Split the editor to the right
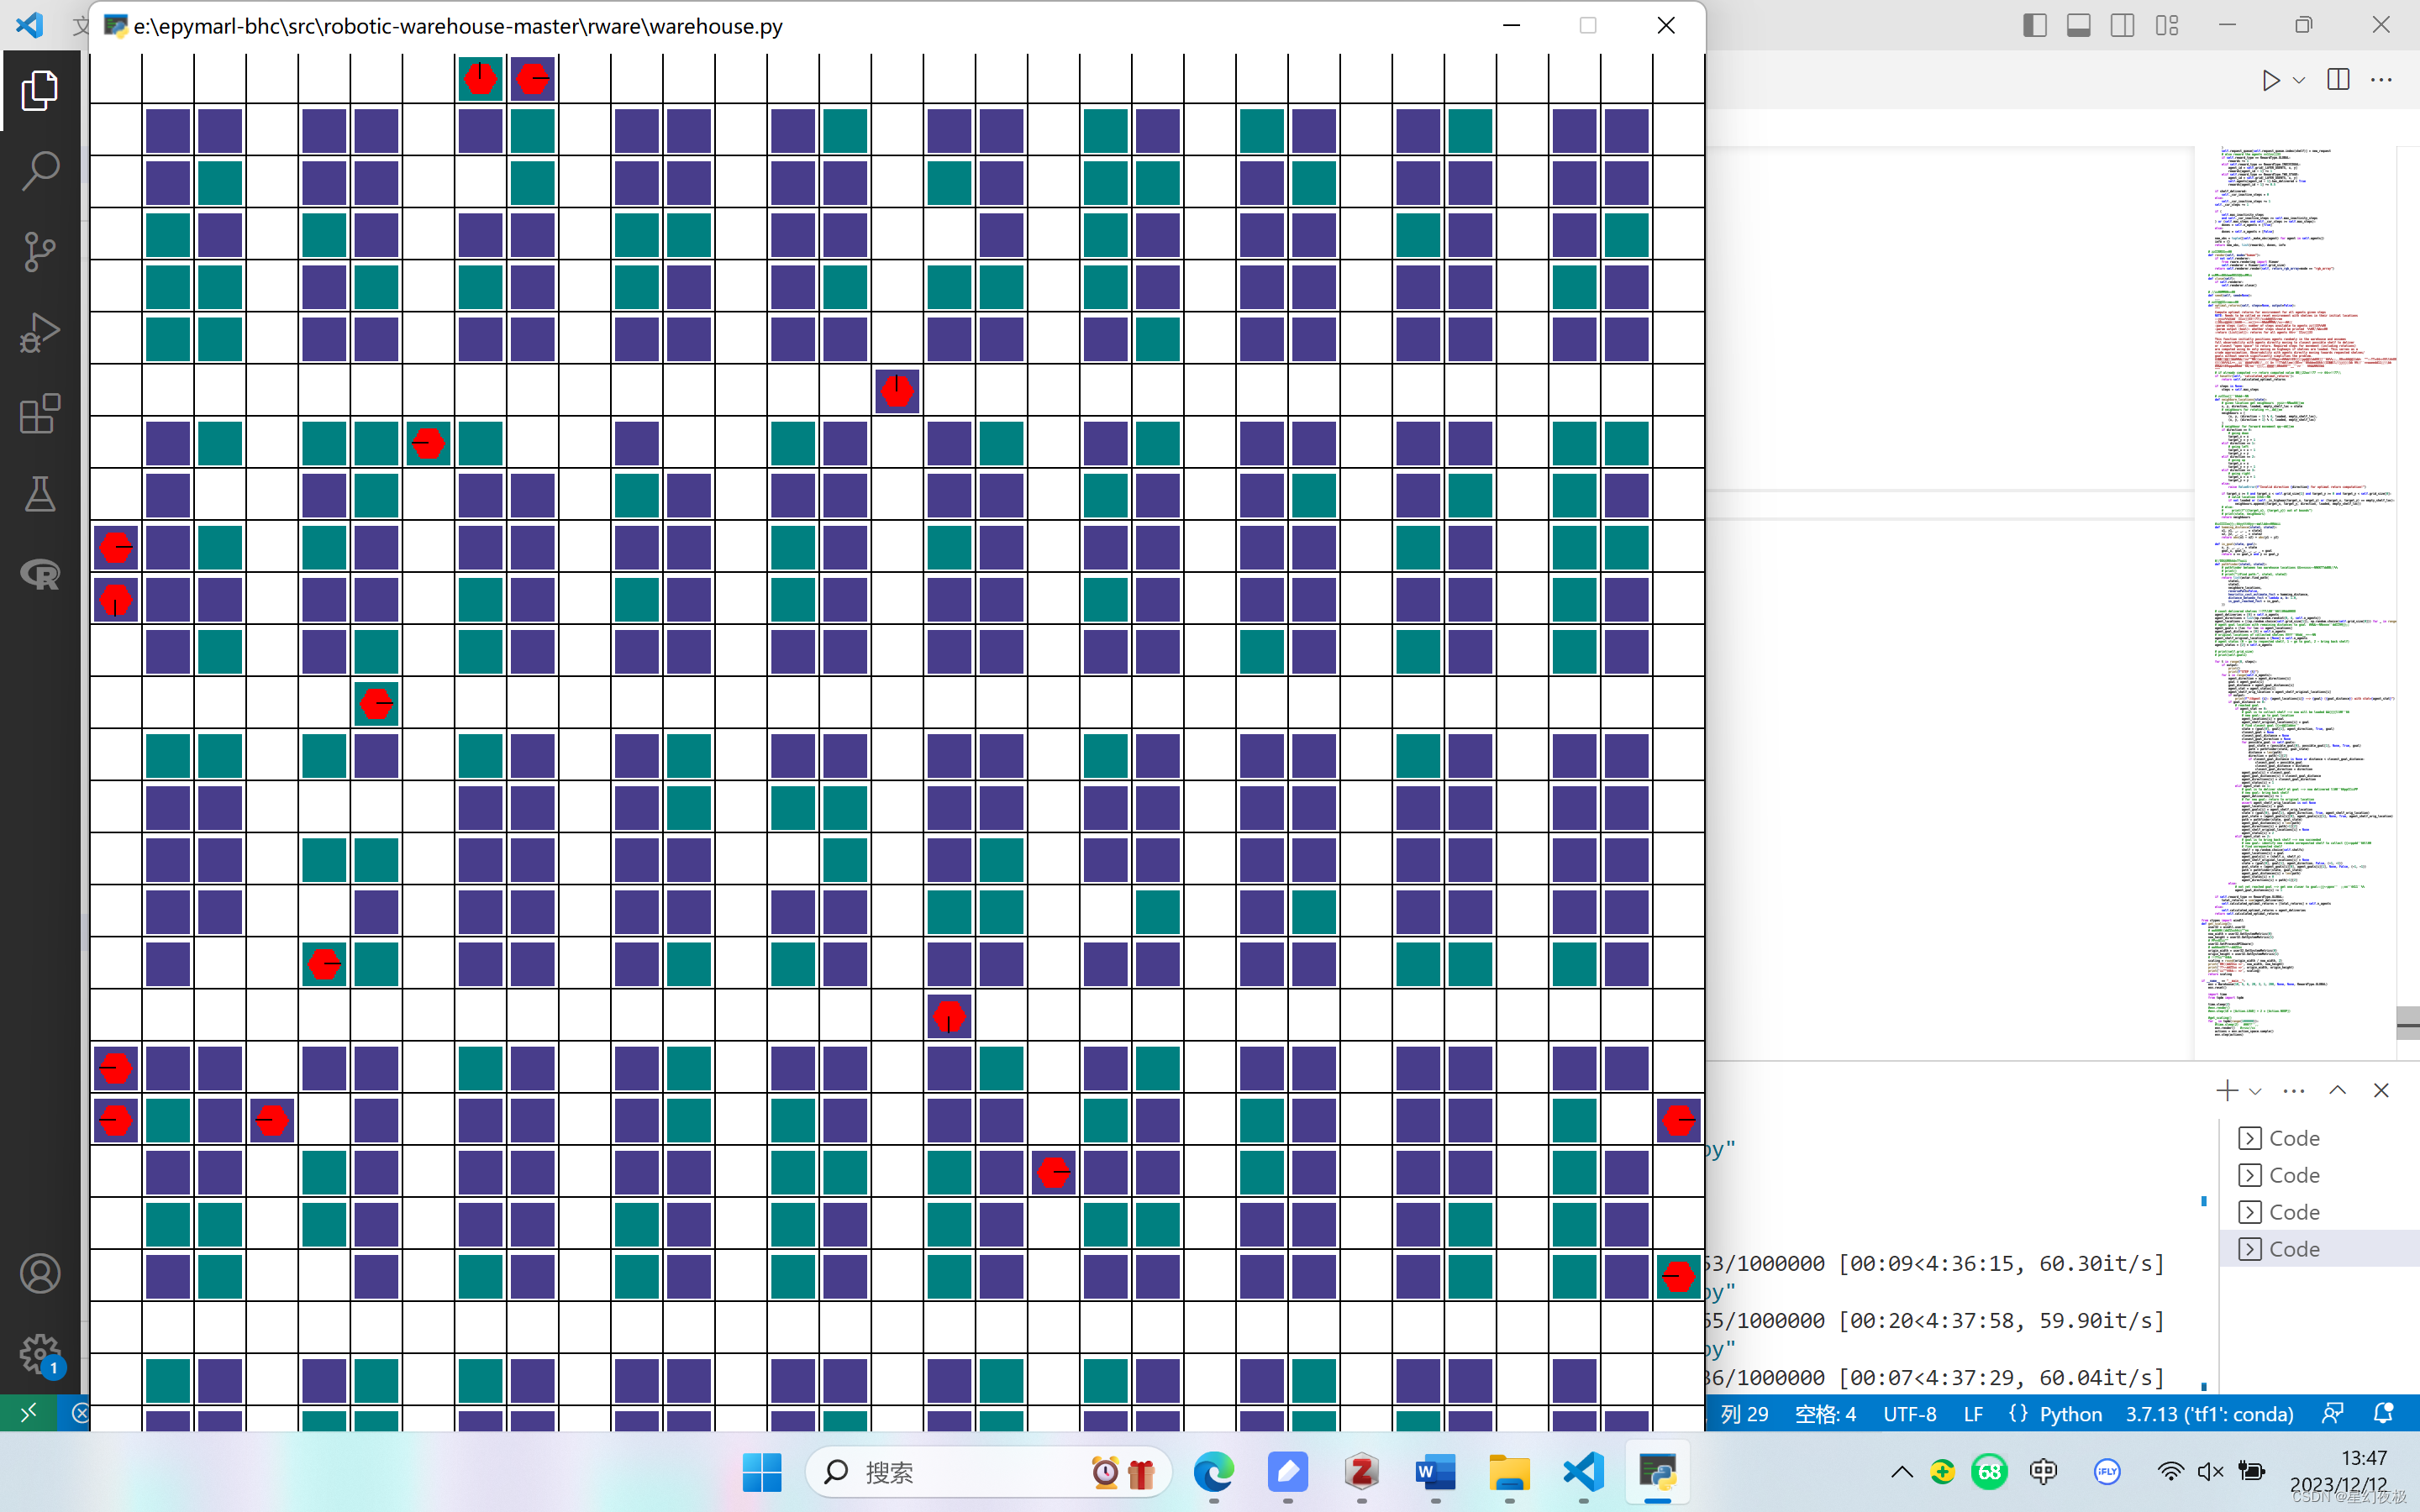Image resolution: width=2420 pixels, height=1512 pixels. point(2338,80)
